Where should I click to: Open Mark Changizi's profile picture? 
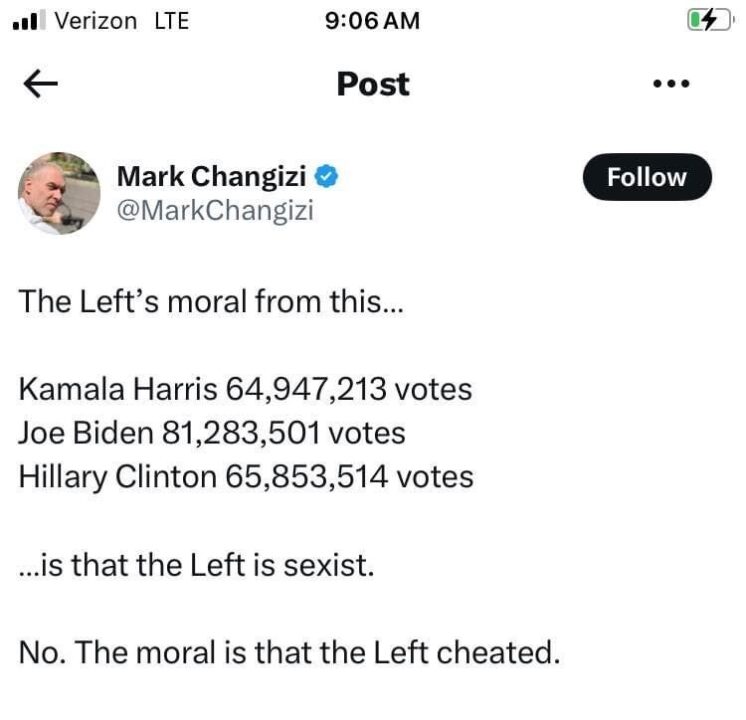59,193
